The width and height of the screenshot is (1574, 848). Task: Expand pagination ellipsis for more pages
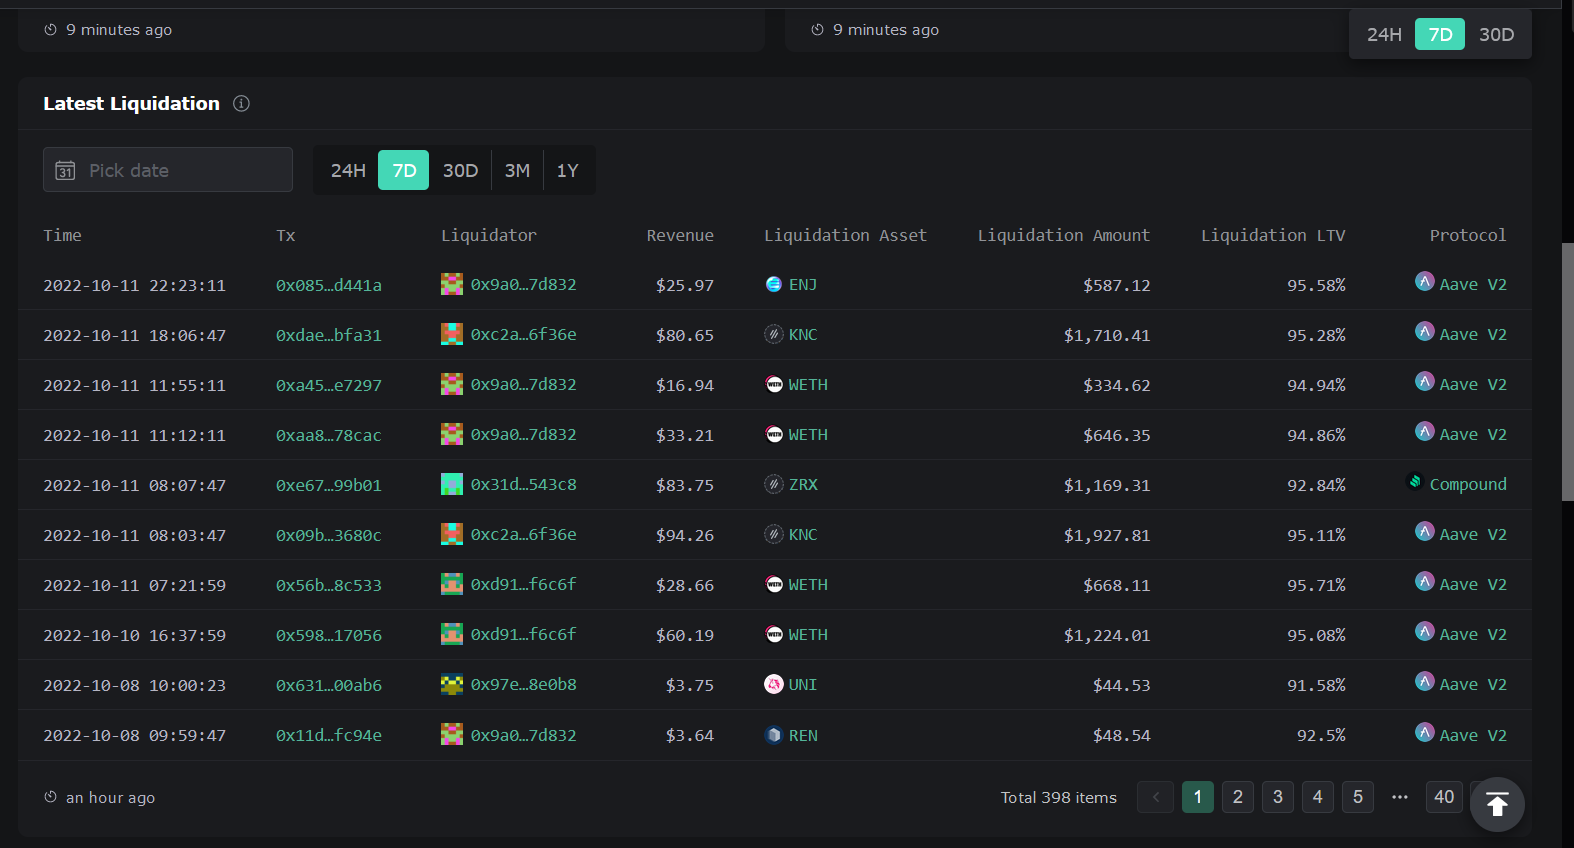pos(1400,797)
